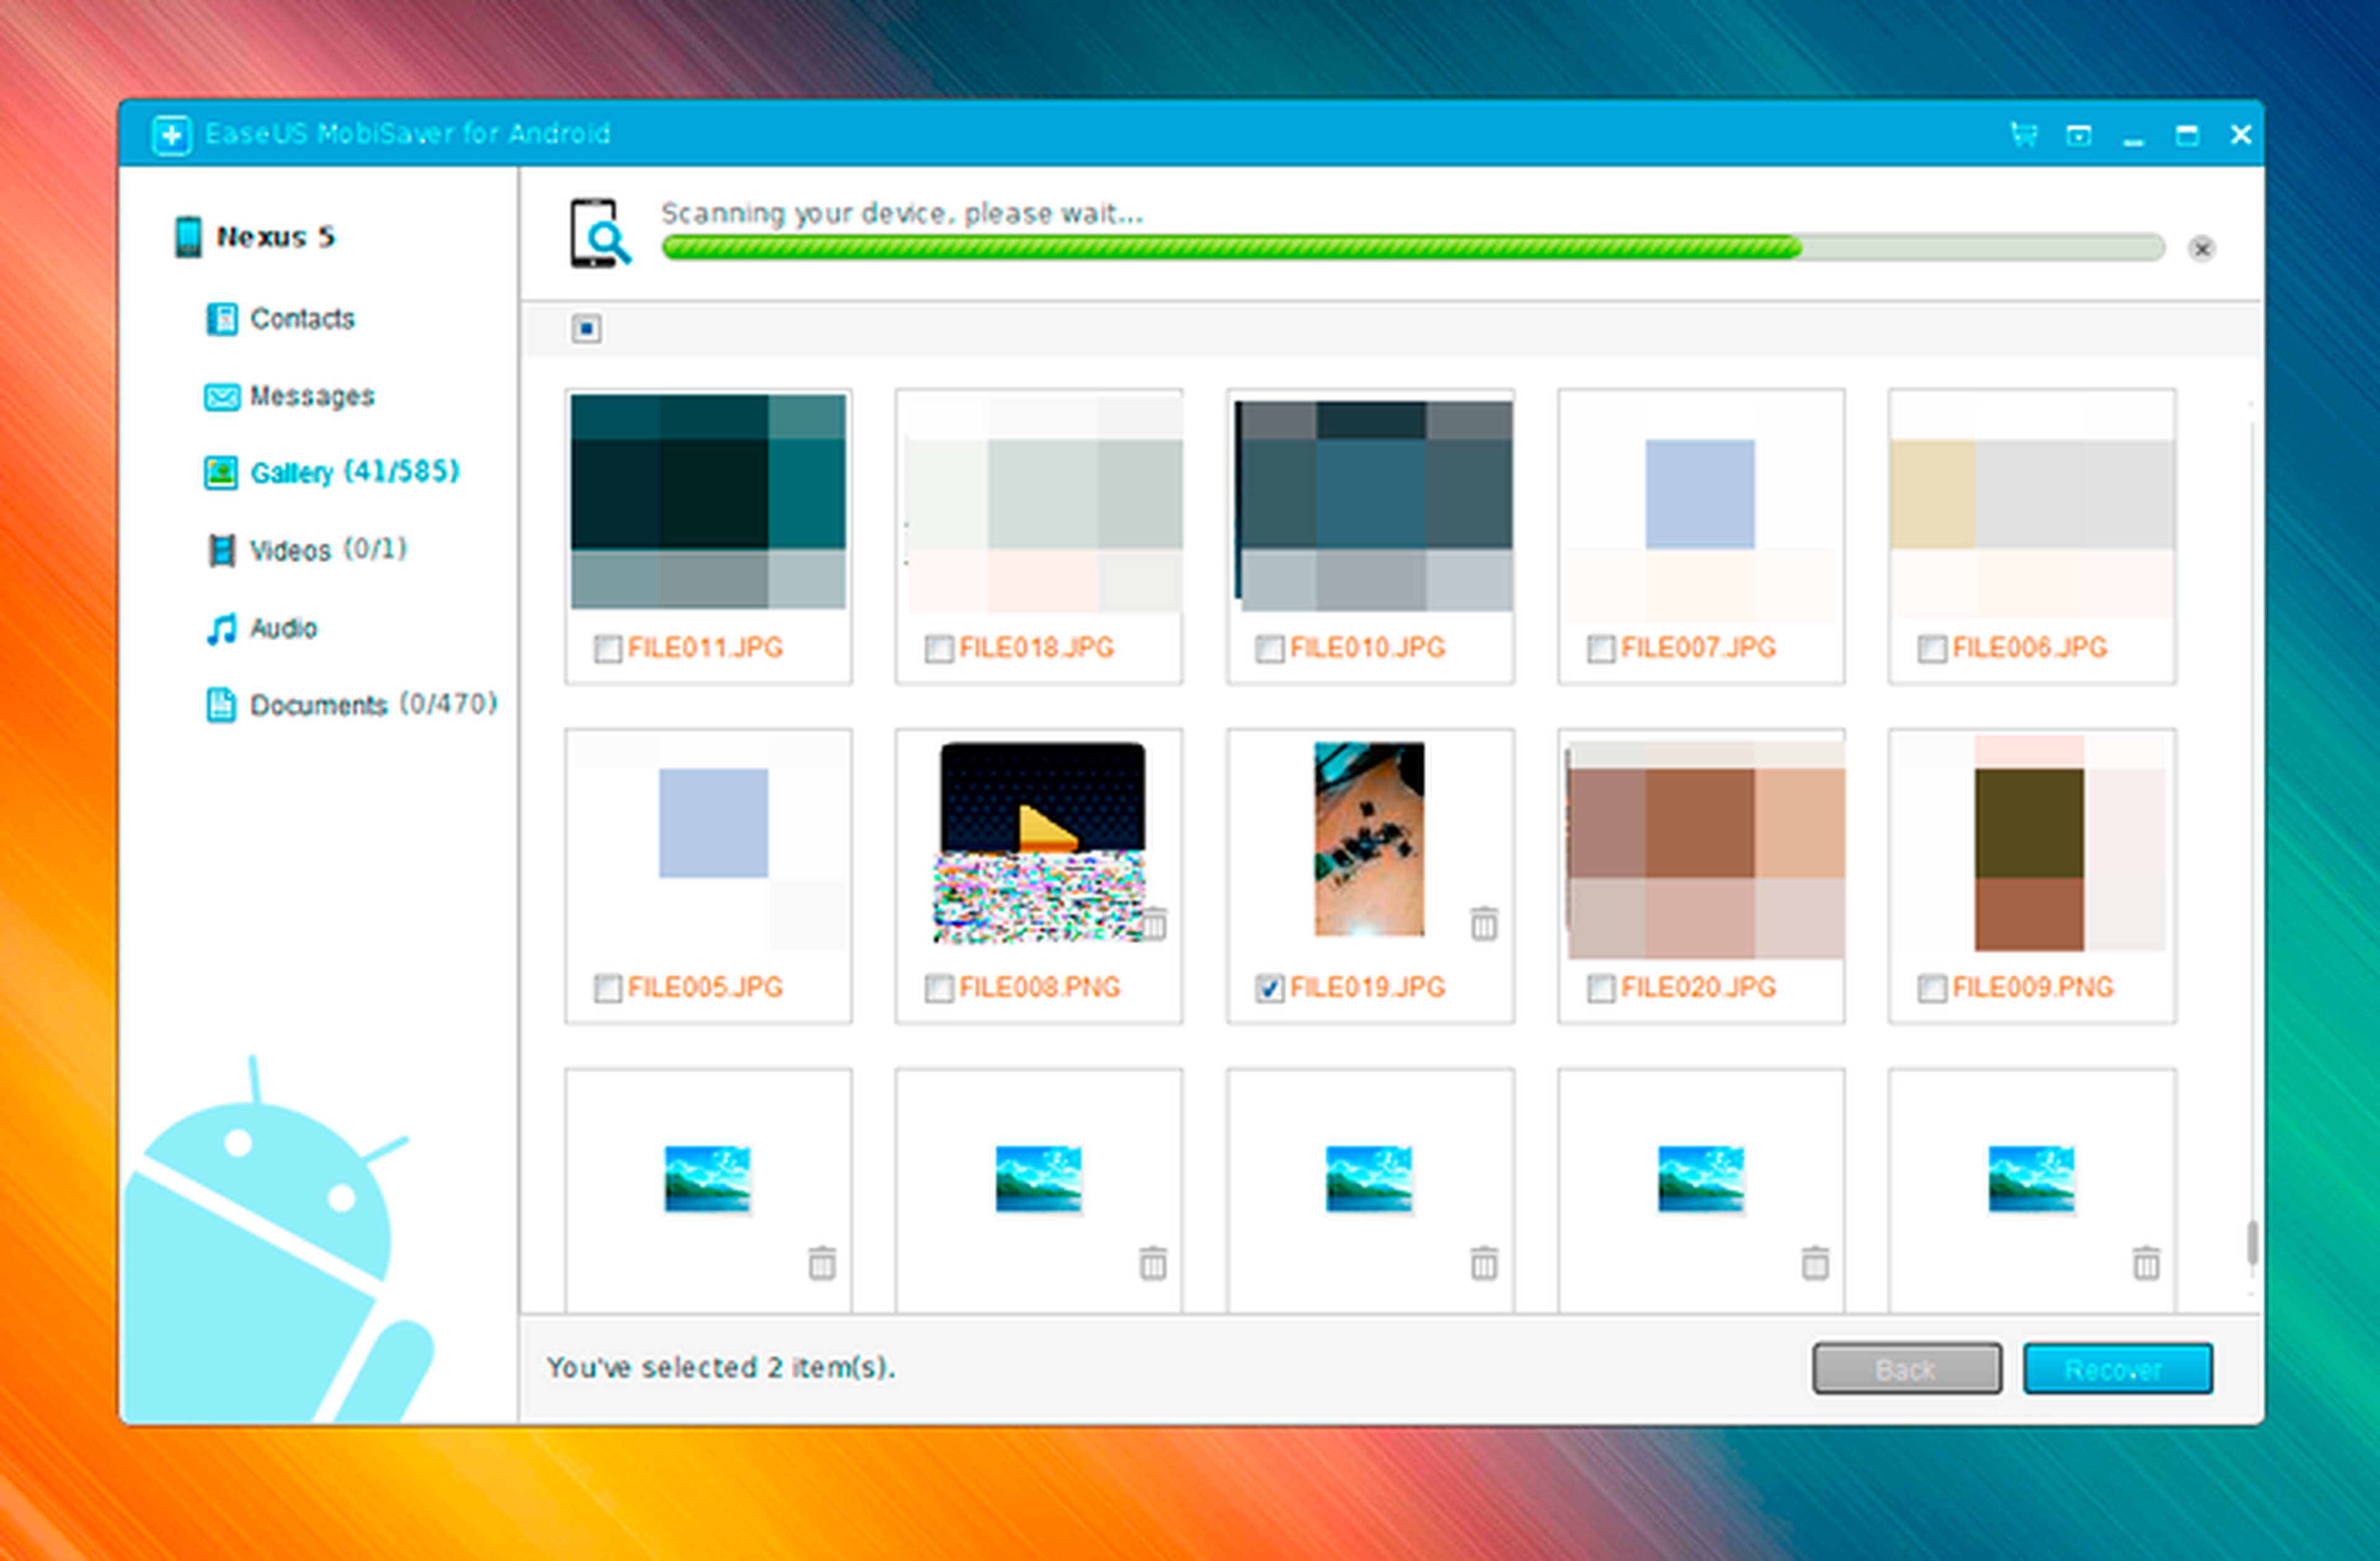Click trash icon on FILE008.PNG

[1155, 923]
